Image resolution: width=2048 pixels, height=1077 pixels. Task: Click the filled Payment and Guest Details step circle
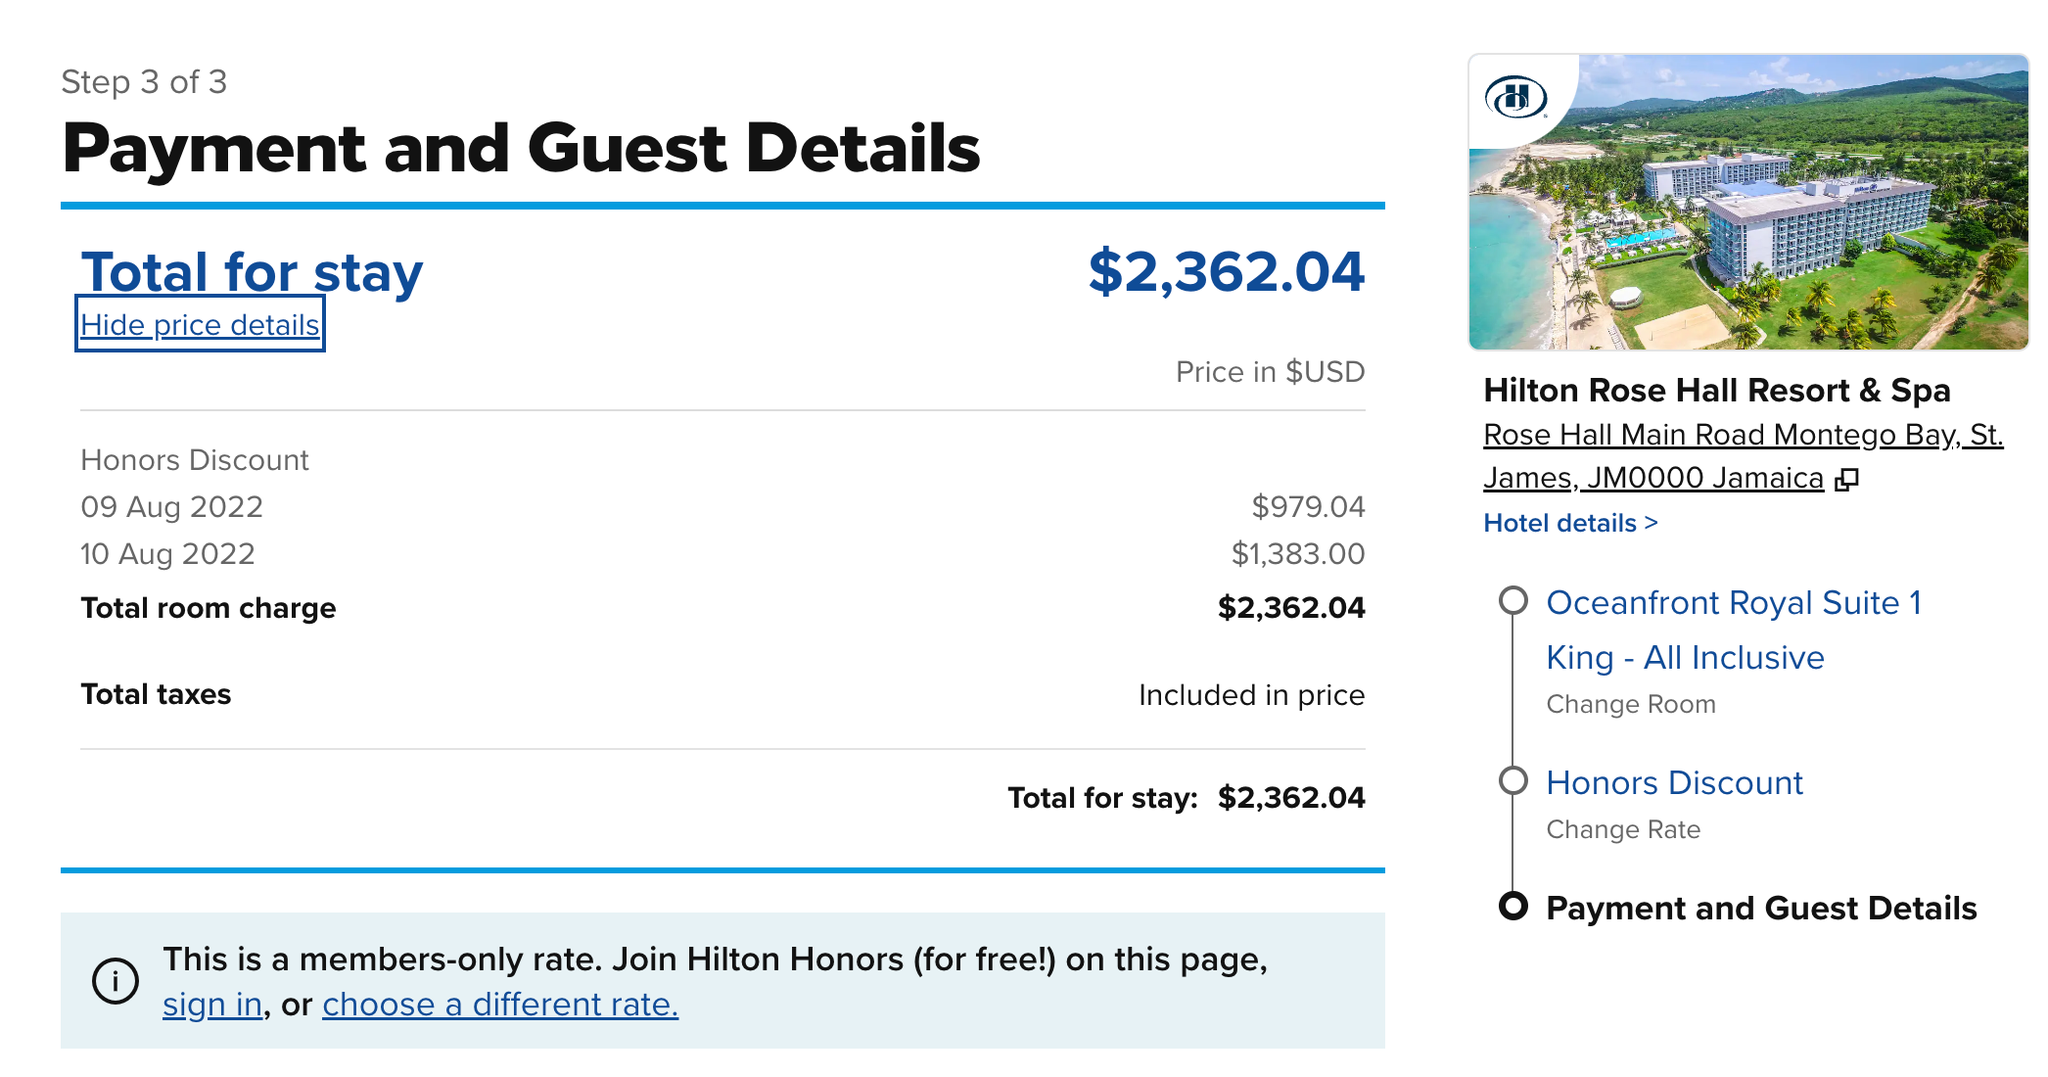point(1513,908)
